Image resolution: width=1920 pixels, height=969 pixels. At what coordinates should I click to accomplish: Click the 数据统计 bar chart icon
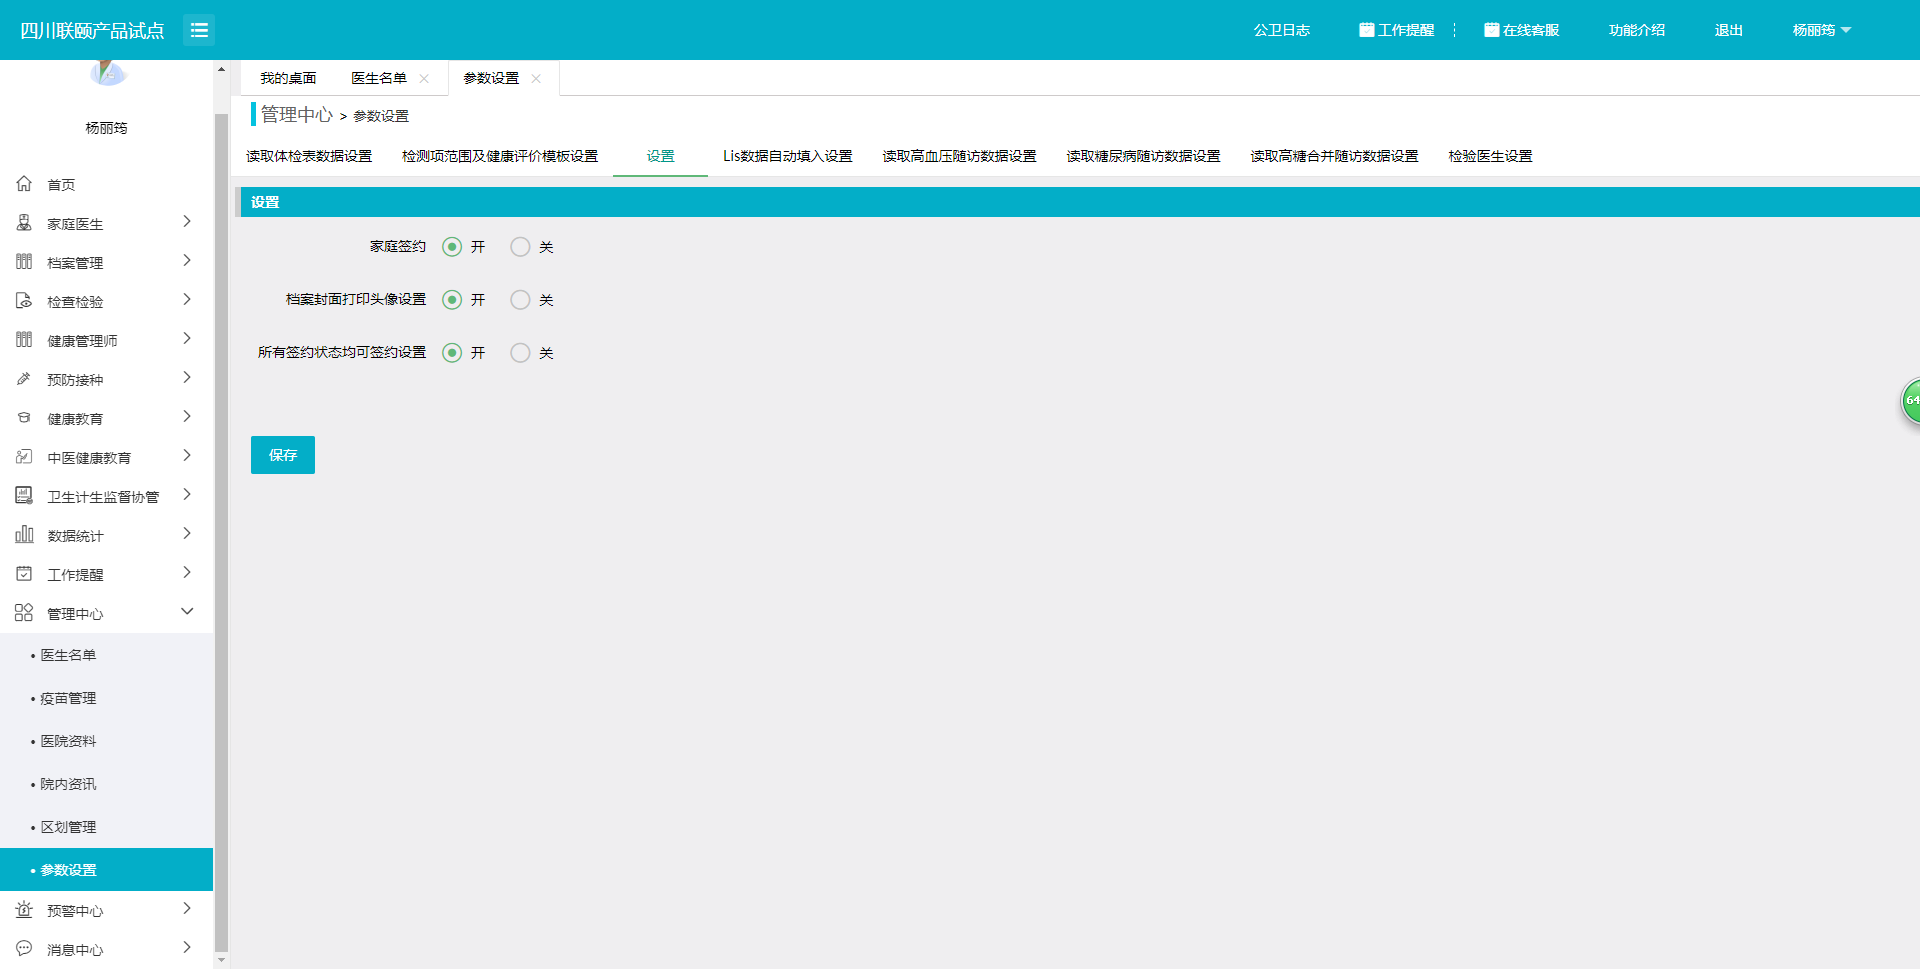24,535
